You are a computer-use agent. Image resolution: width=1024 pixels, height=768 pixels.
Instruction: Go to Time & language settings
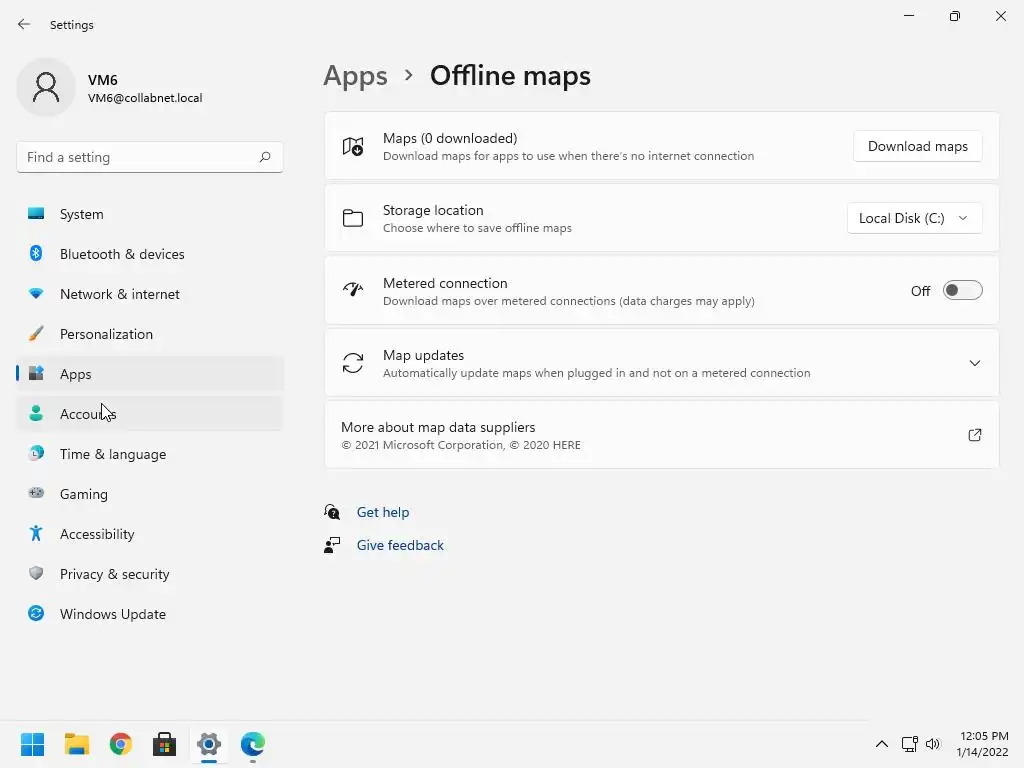(x=113, y=454)
